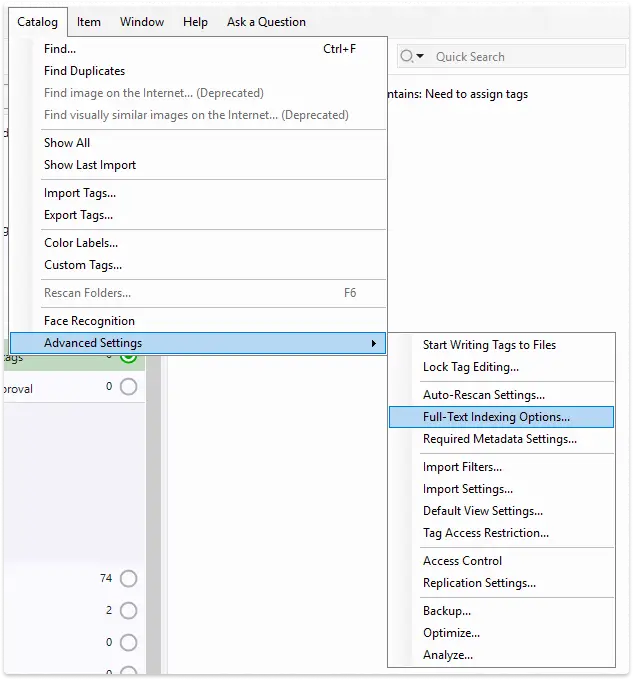
Task: Click Start Writing Tags to Files
Action: click(489, 345)
